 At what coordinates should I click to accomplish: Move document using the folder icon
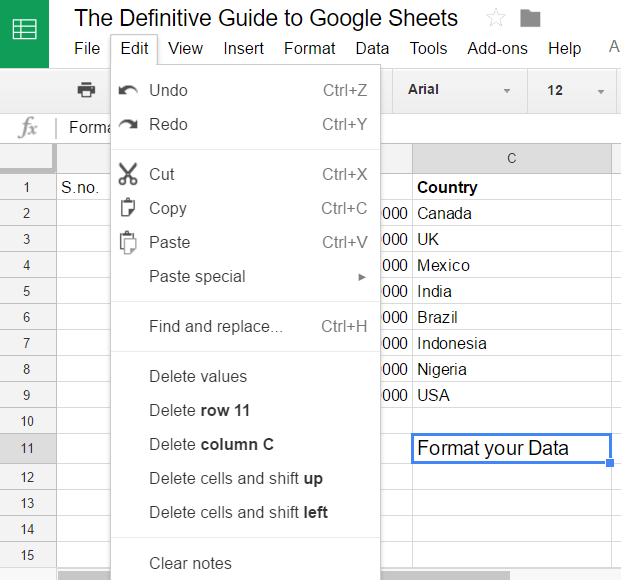click(530, 18)
